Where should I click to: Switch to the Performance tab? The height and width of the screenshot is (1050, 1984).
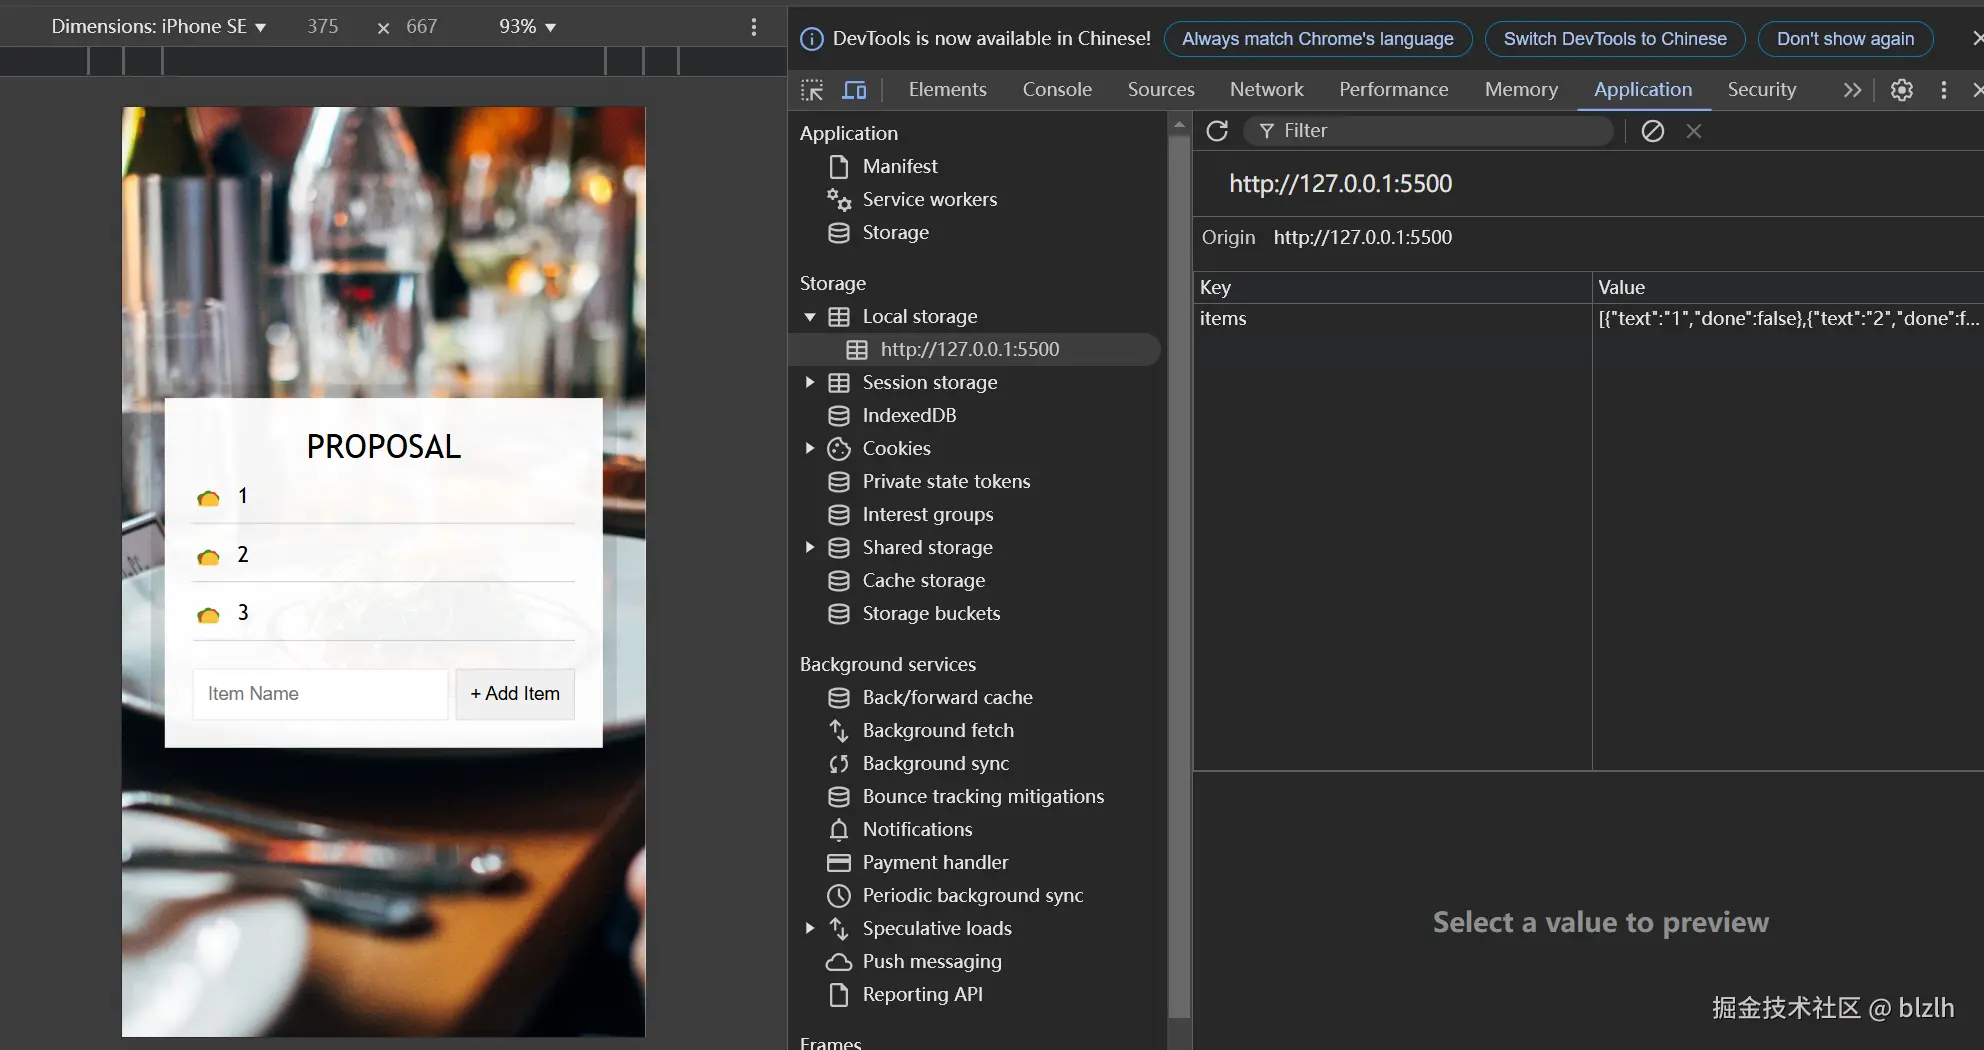1393,90
